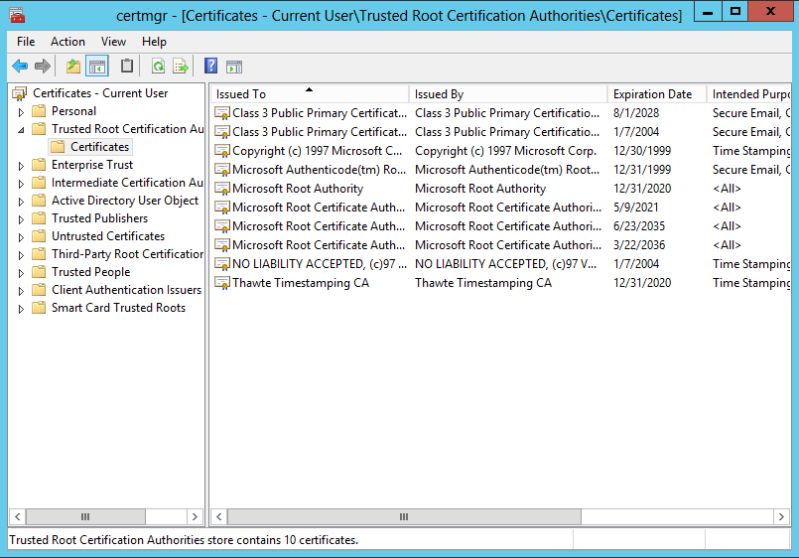799x558 pixels.
Task: Expand the Enterprise Trust node
Action: (21, 166)
